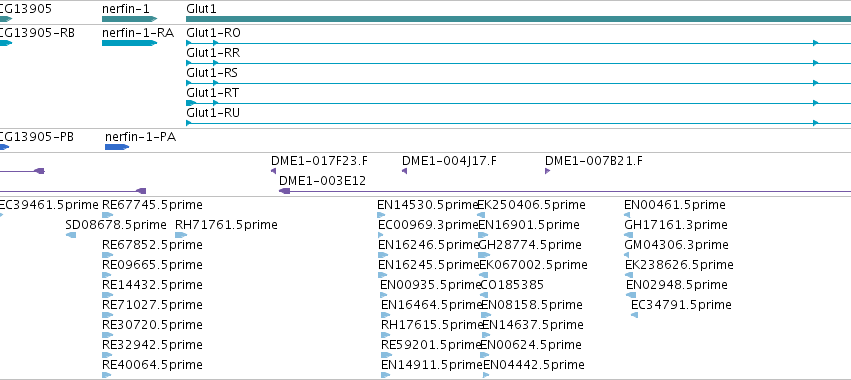Screen dimensions: 851x380
Task: Click the GH17161.3prime EST arrow
Action: click(628, 235)
